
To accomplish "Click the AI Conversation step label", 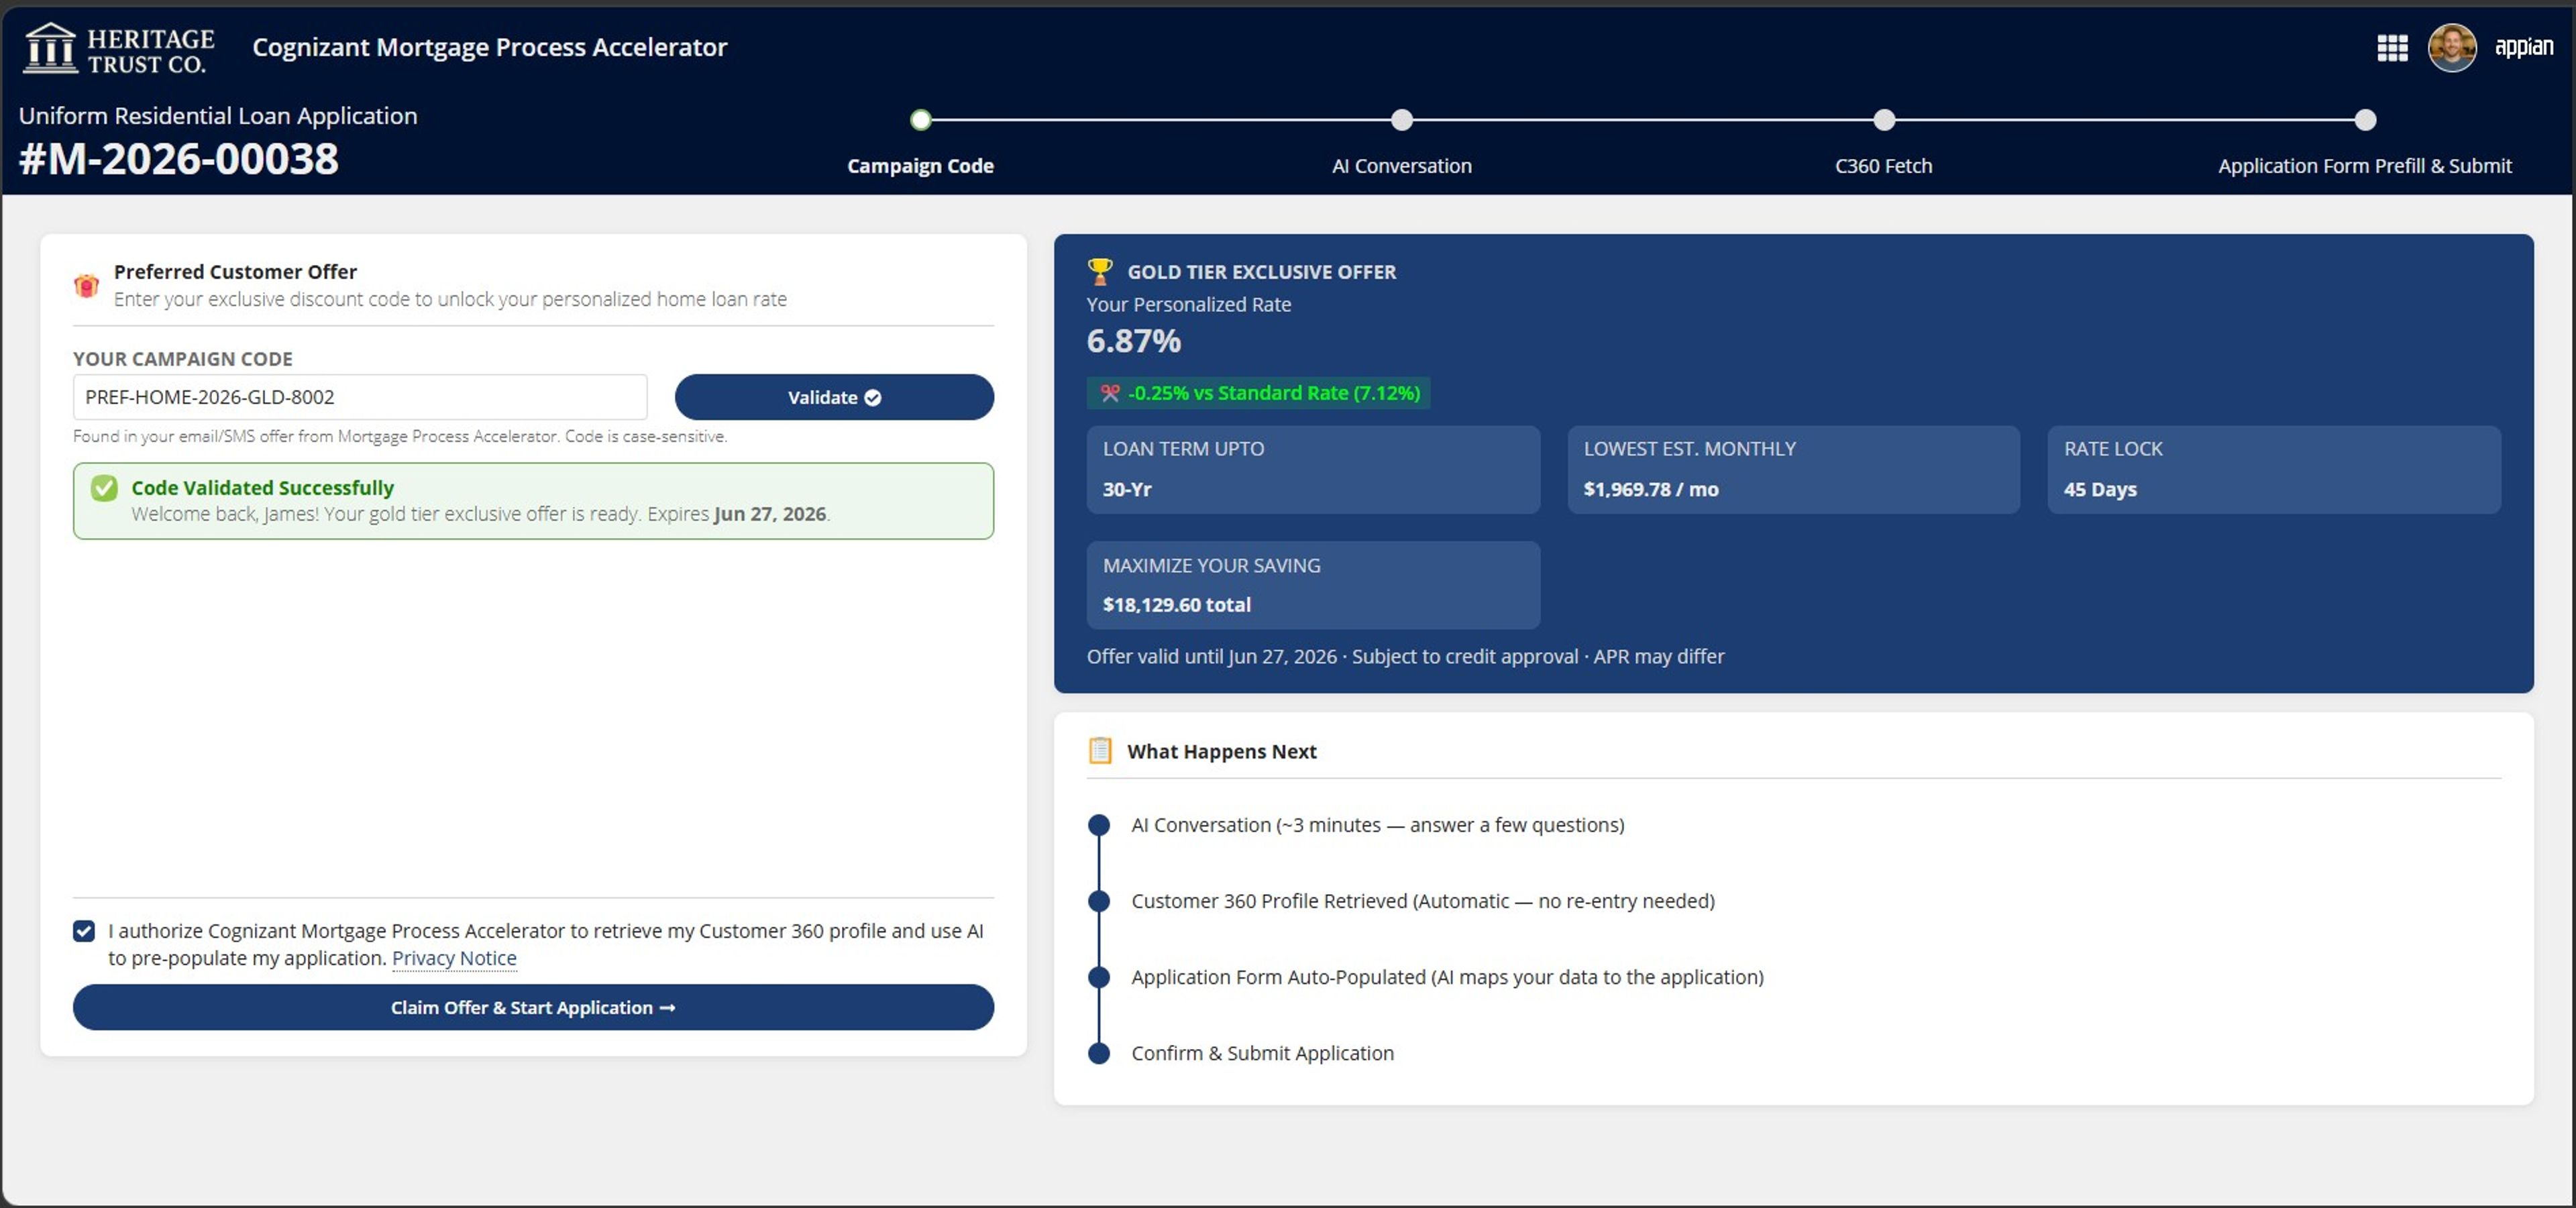I will click(1402, 166).
